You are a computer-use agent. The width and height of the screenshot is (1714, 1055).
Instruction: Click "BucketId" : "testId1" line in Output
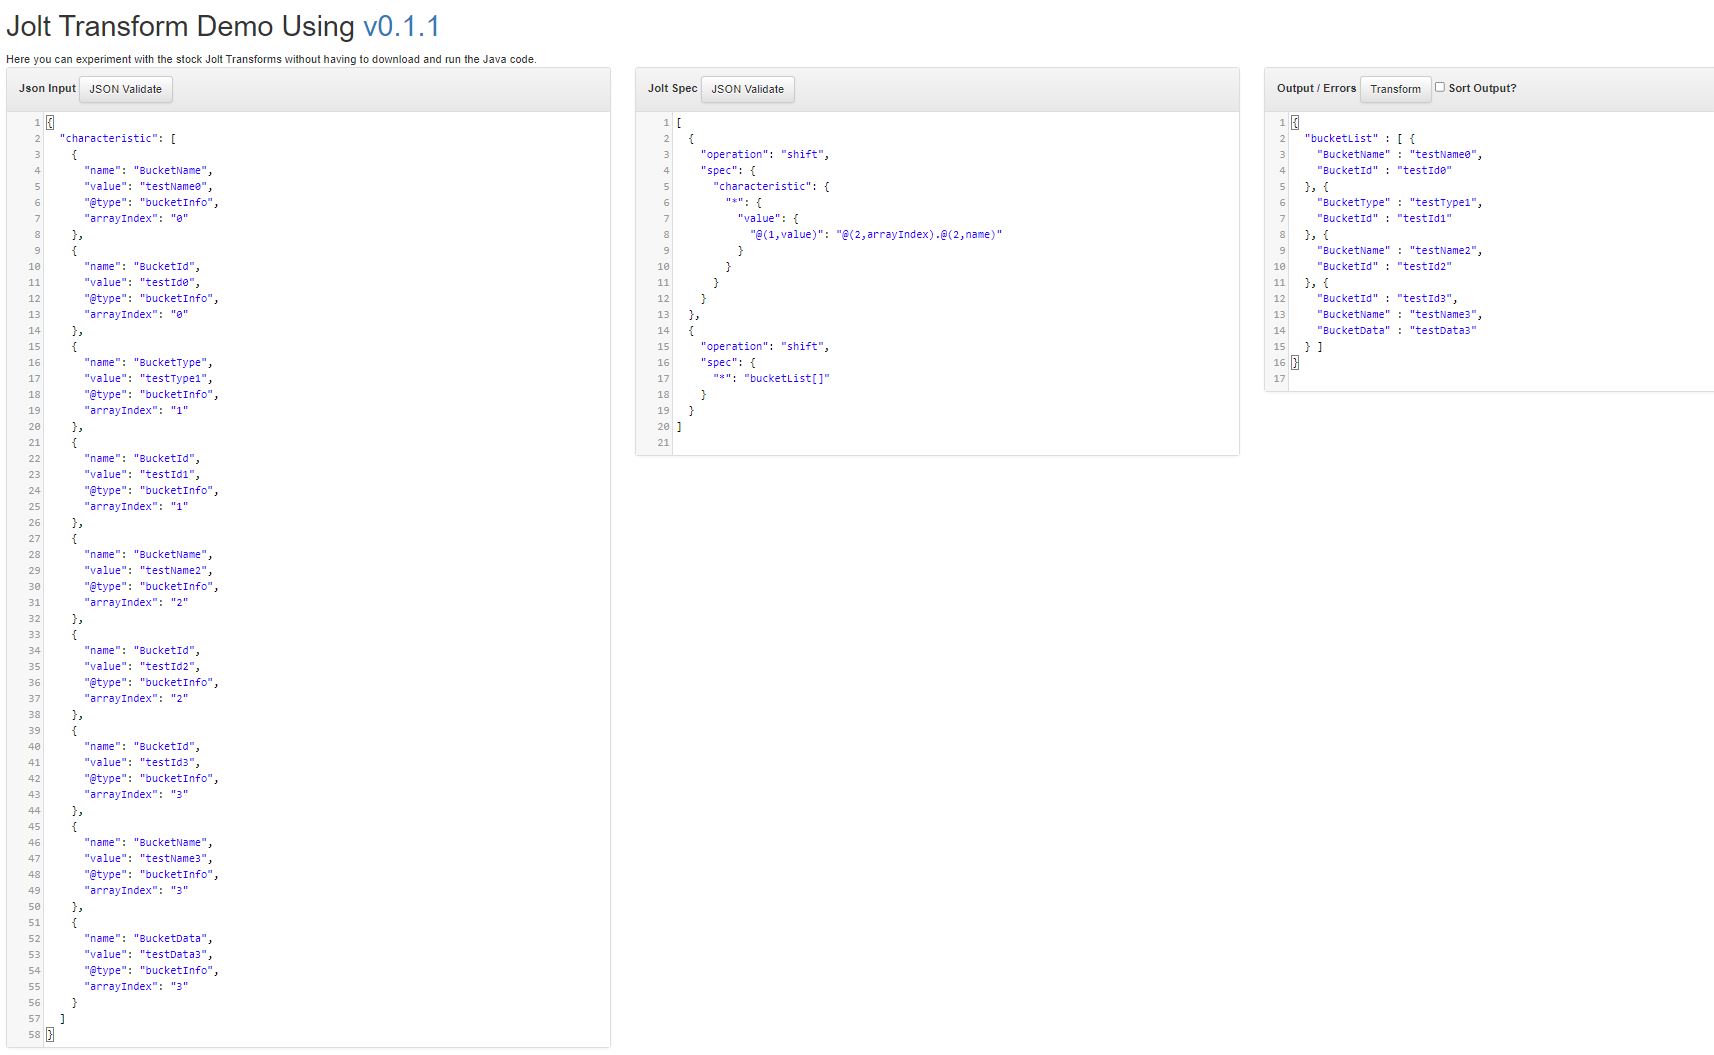[x=1385, y=218]
